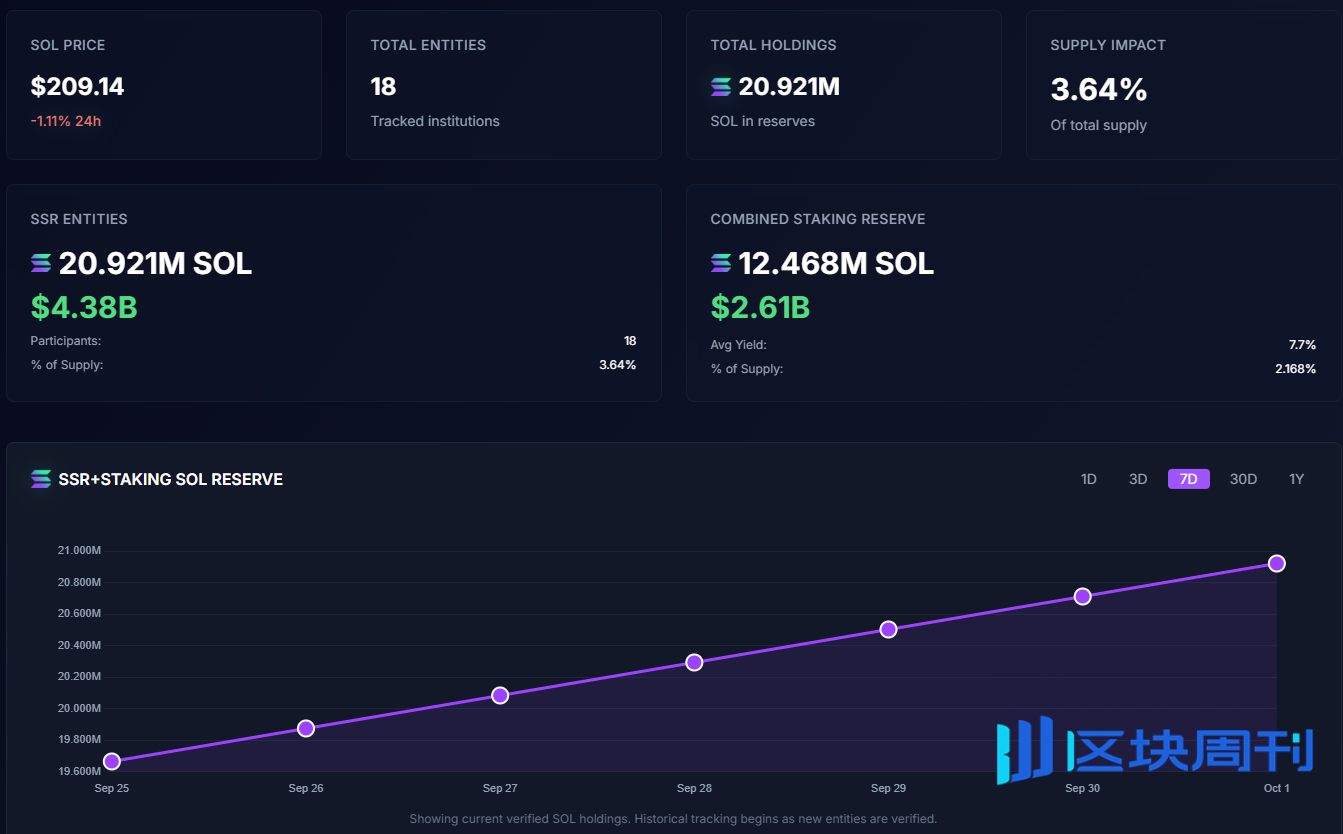Show the 1Y chart range

point(1296,479)
